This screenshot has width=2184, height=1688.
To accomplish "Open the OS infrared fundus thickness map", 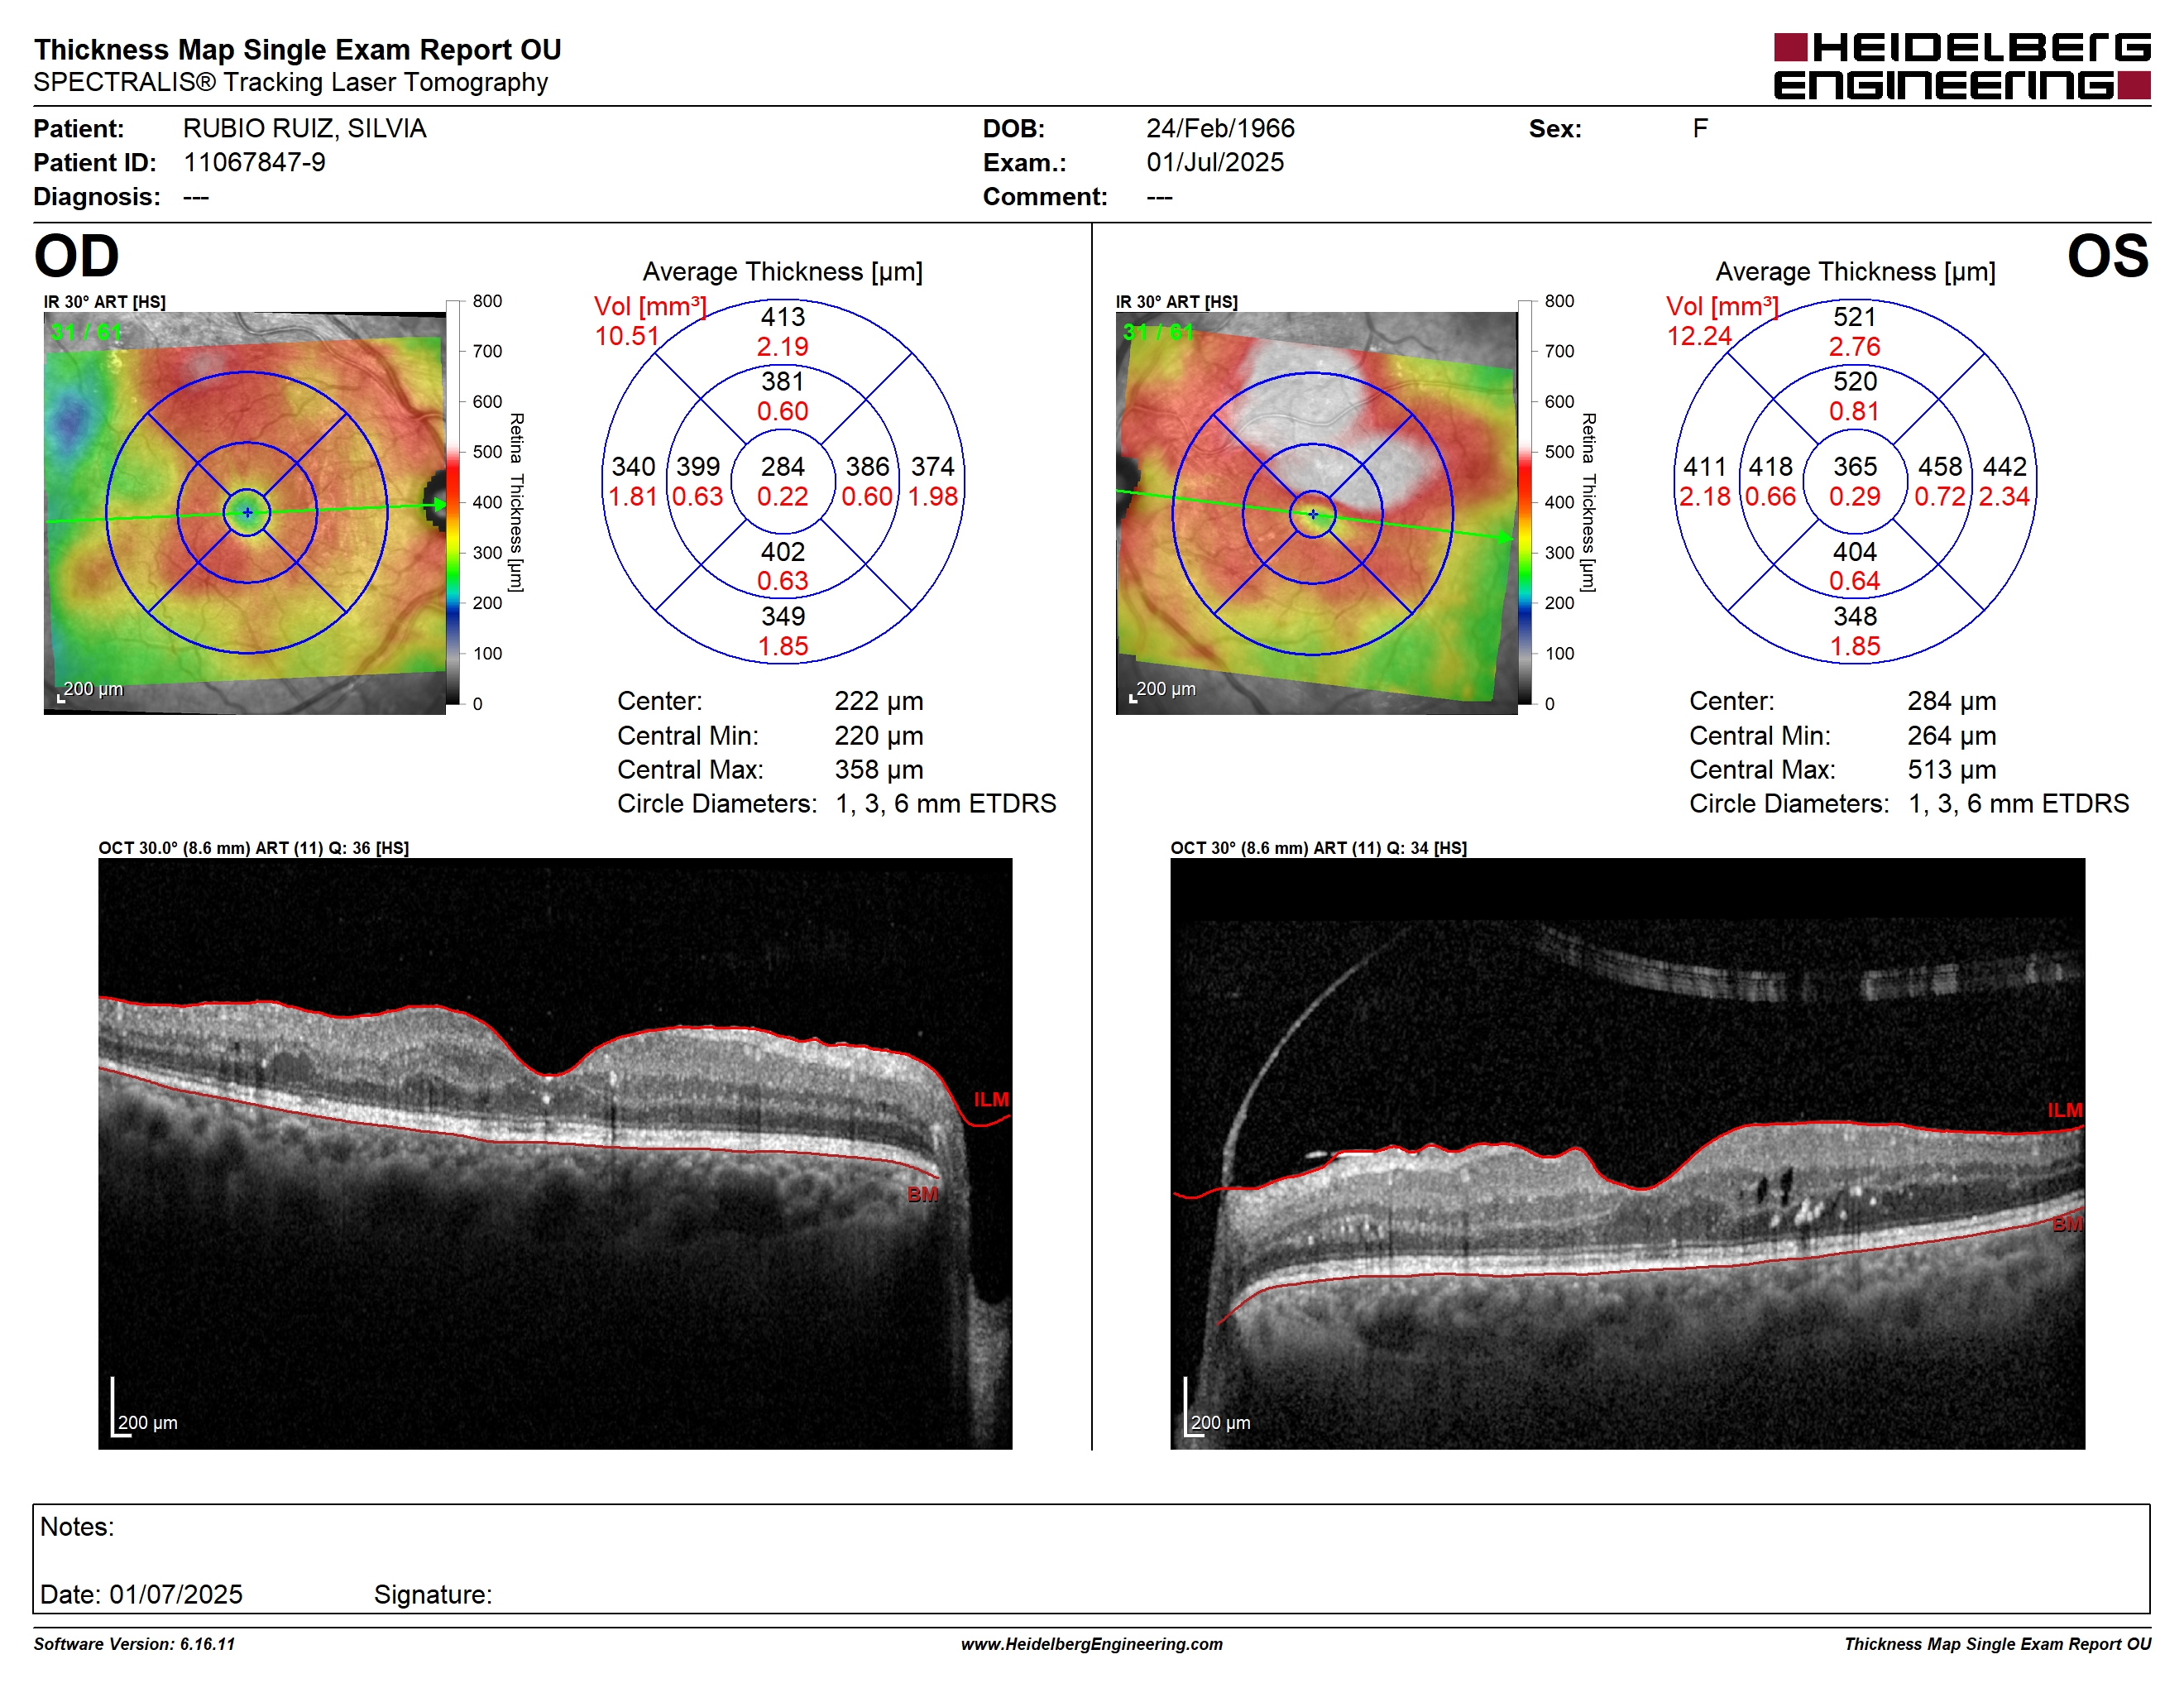I will tap(1316, 513).
